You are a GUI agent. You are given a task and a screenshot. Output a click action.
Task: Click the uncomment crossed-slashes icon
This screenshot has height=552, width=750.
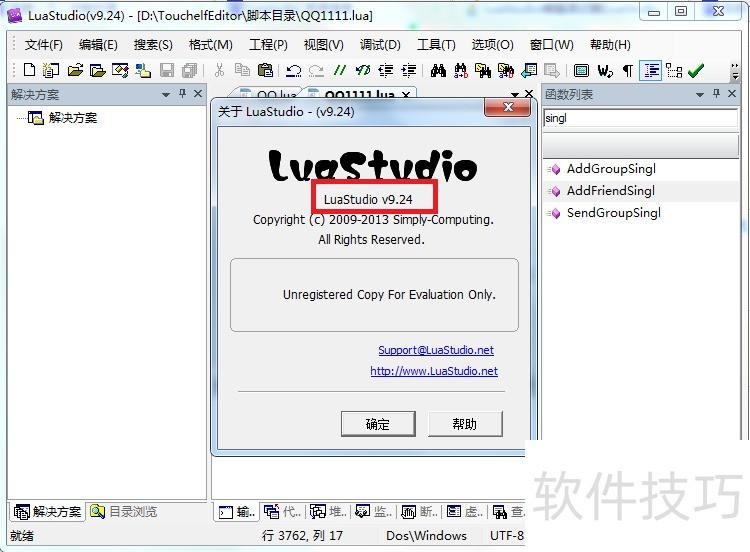pos(363,70)
